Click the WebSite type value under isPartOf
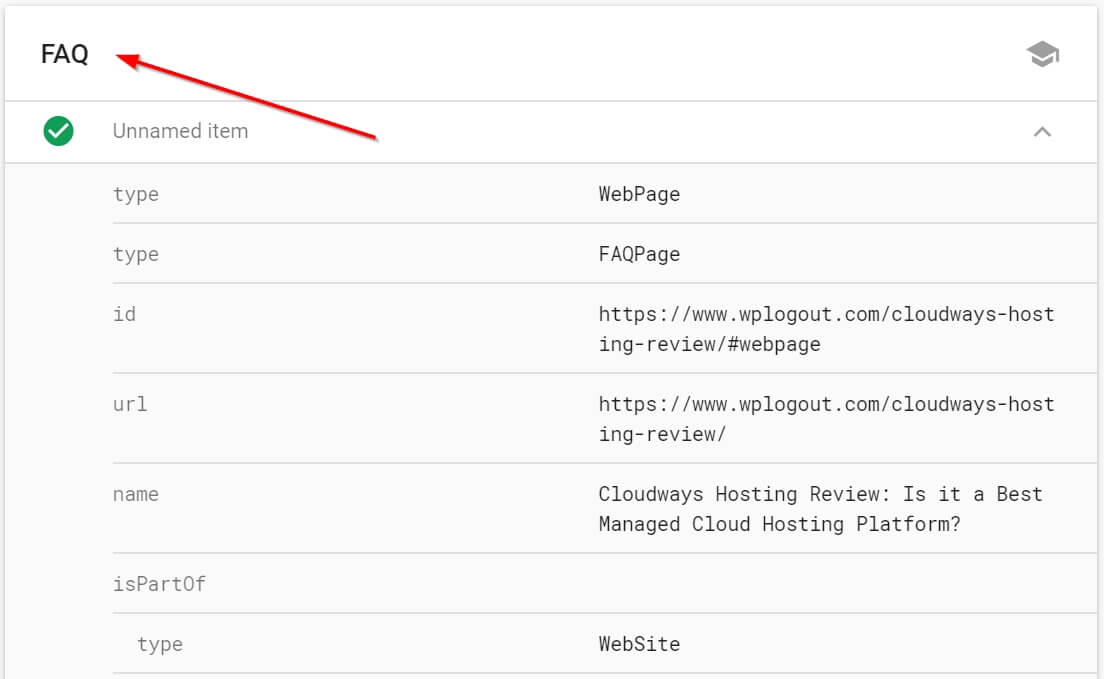Screen dimensions: 1104x679 pos(638,643)
